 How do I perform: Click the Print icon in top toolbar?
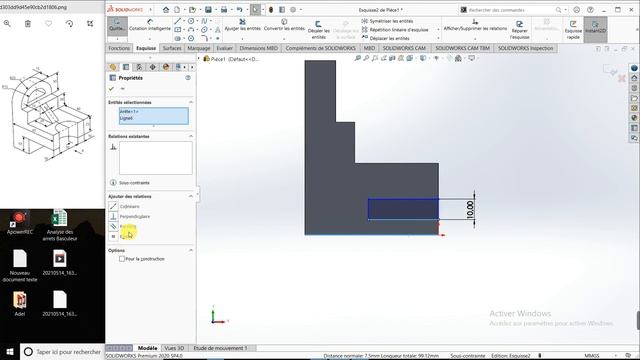(x=224, y=9)
